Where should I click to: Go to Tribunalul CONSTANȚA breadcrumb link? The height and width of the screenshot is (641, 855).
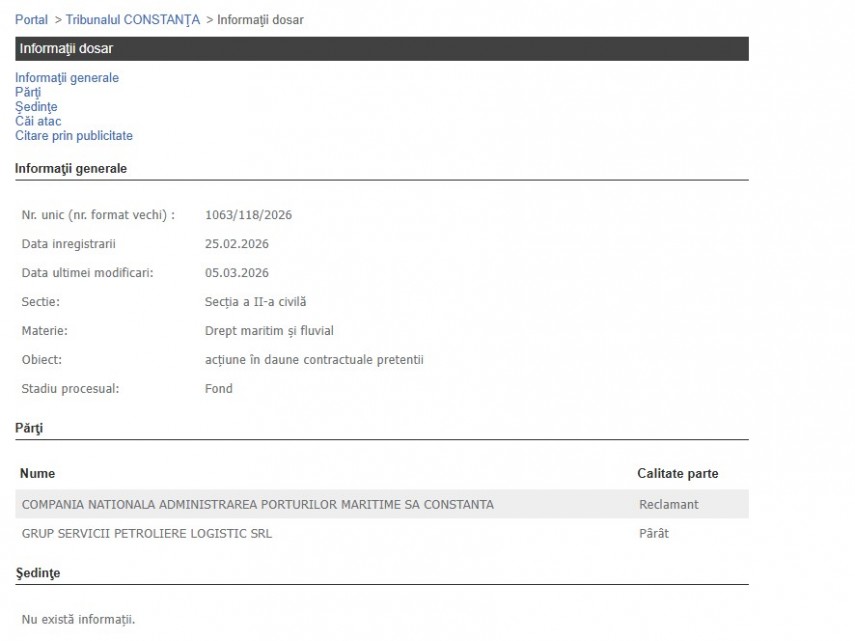point(133,20)
